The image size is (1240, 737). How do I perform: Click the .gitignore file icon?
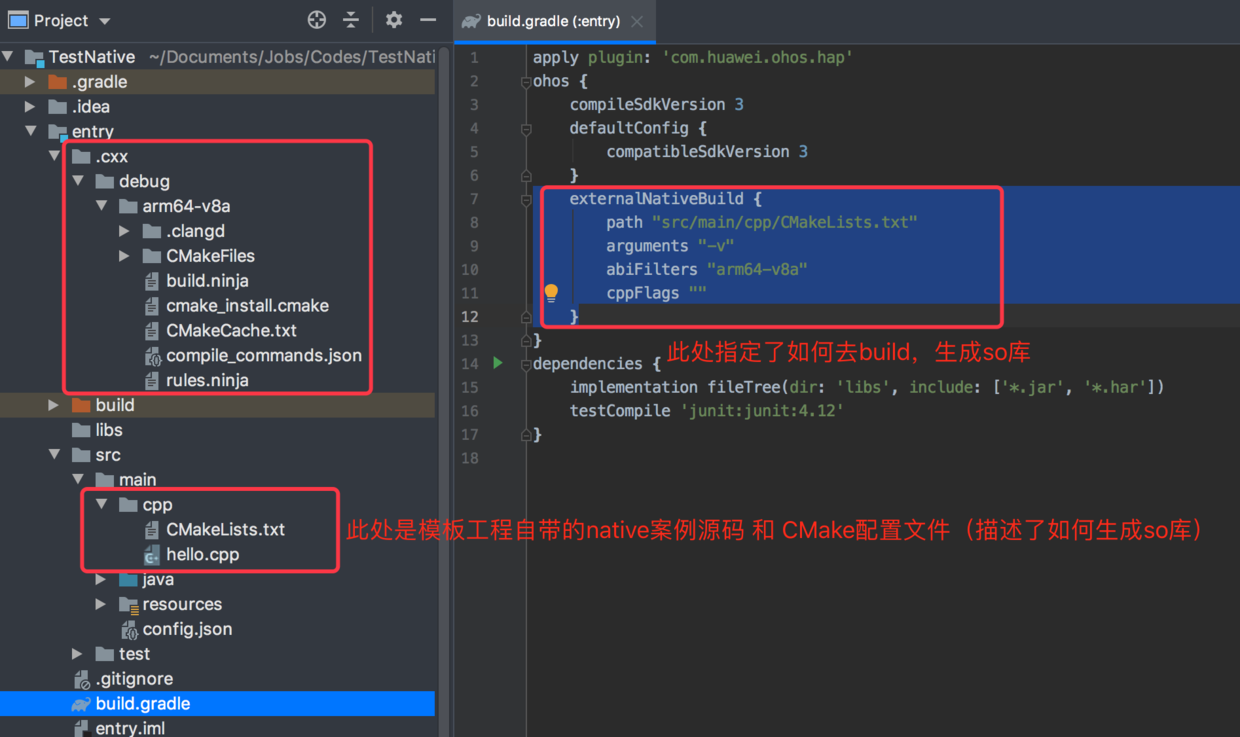coord(82,680)
